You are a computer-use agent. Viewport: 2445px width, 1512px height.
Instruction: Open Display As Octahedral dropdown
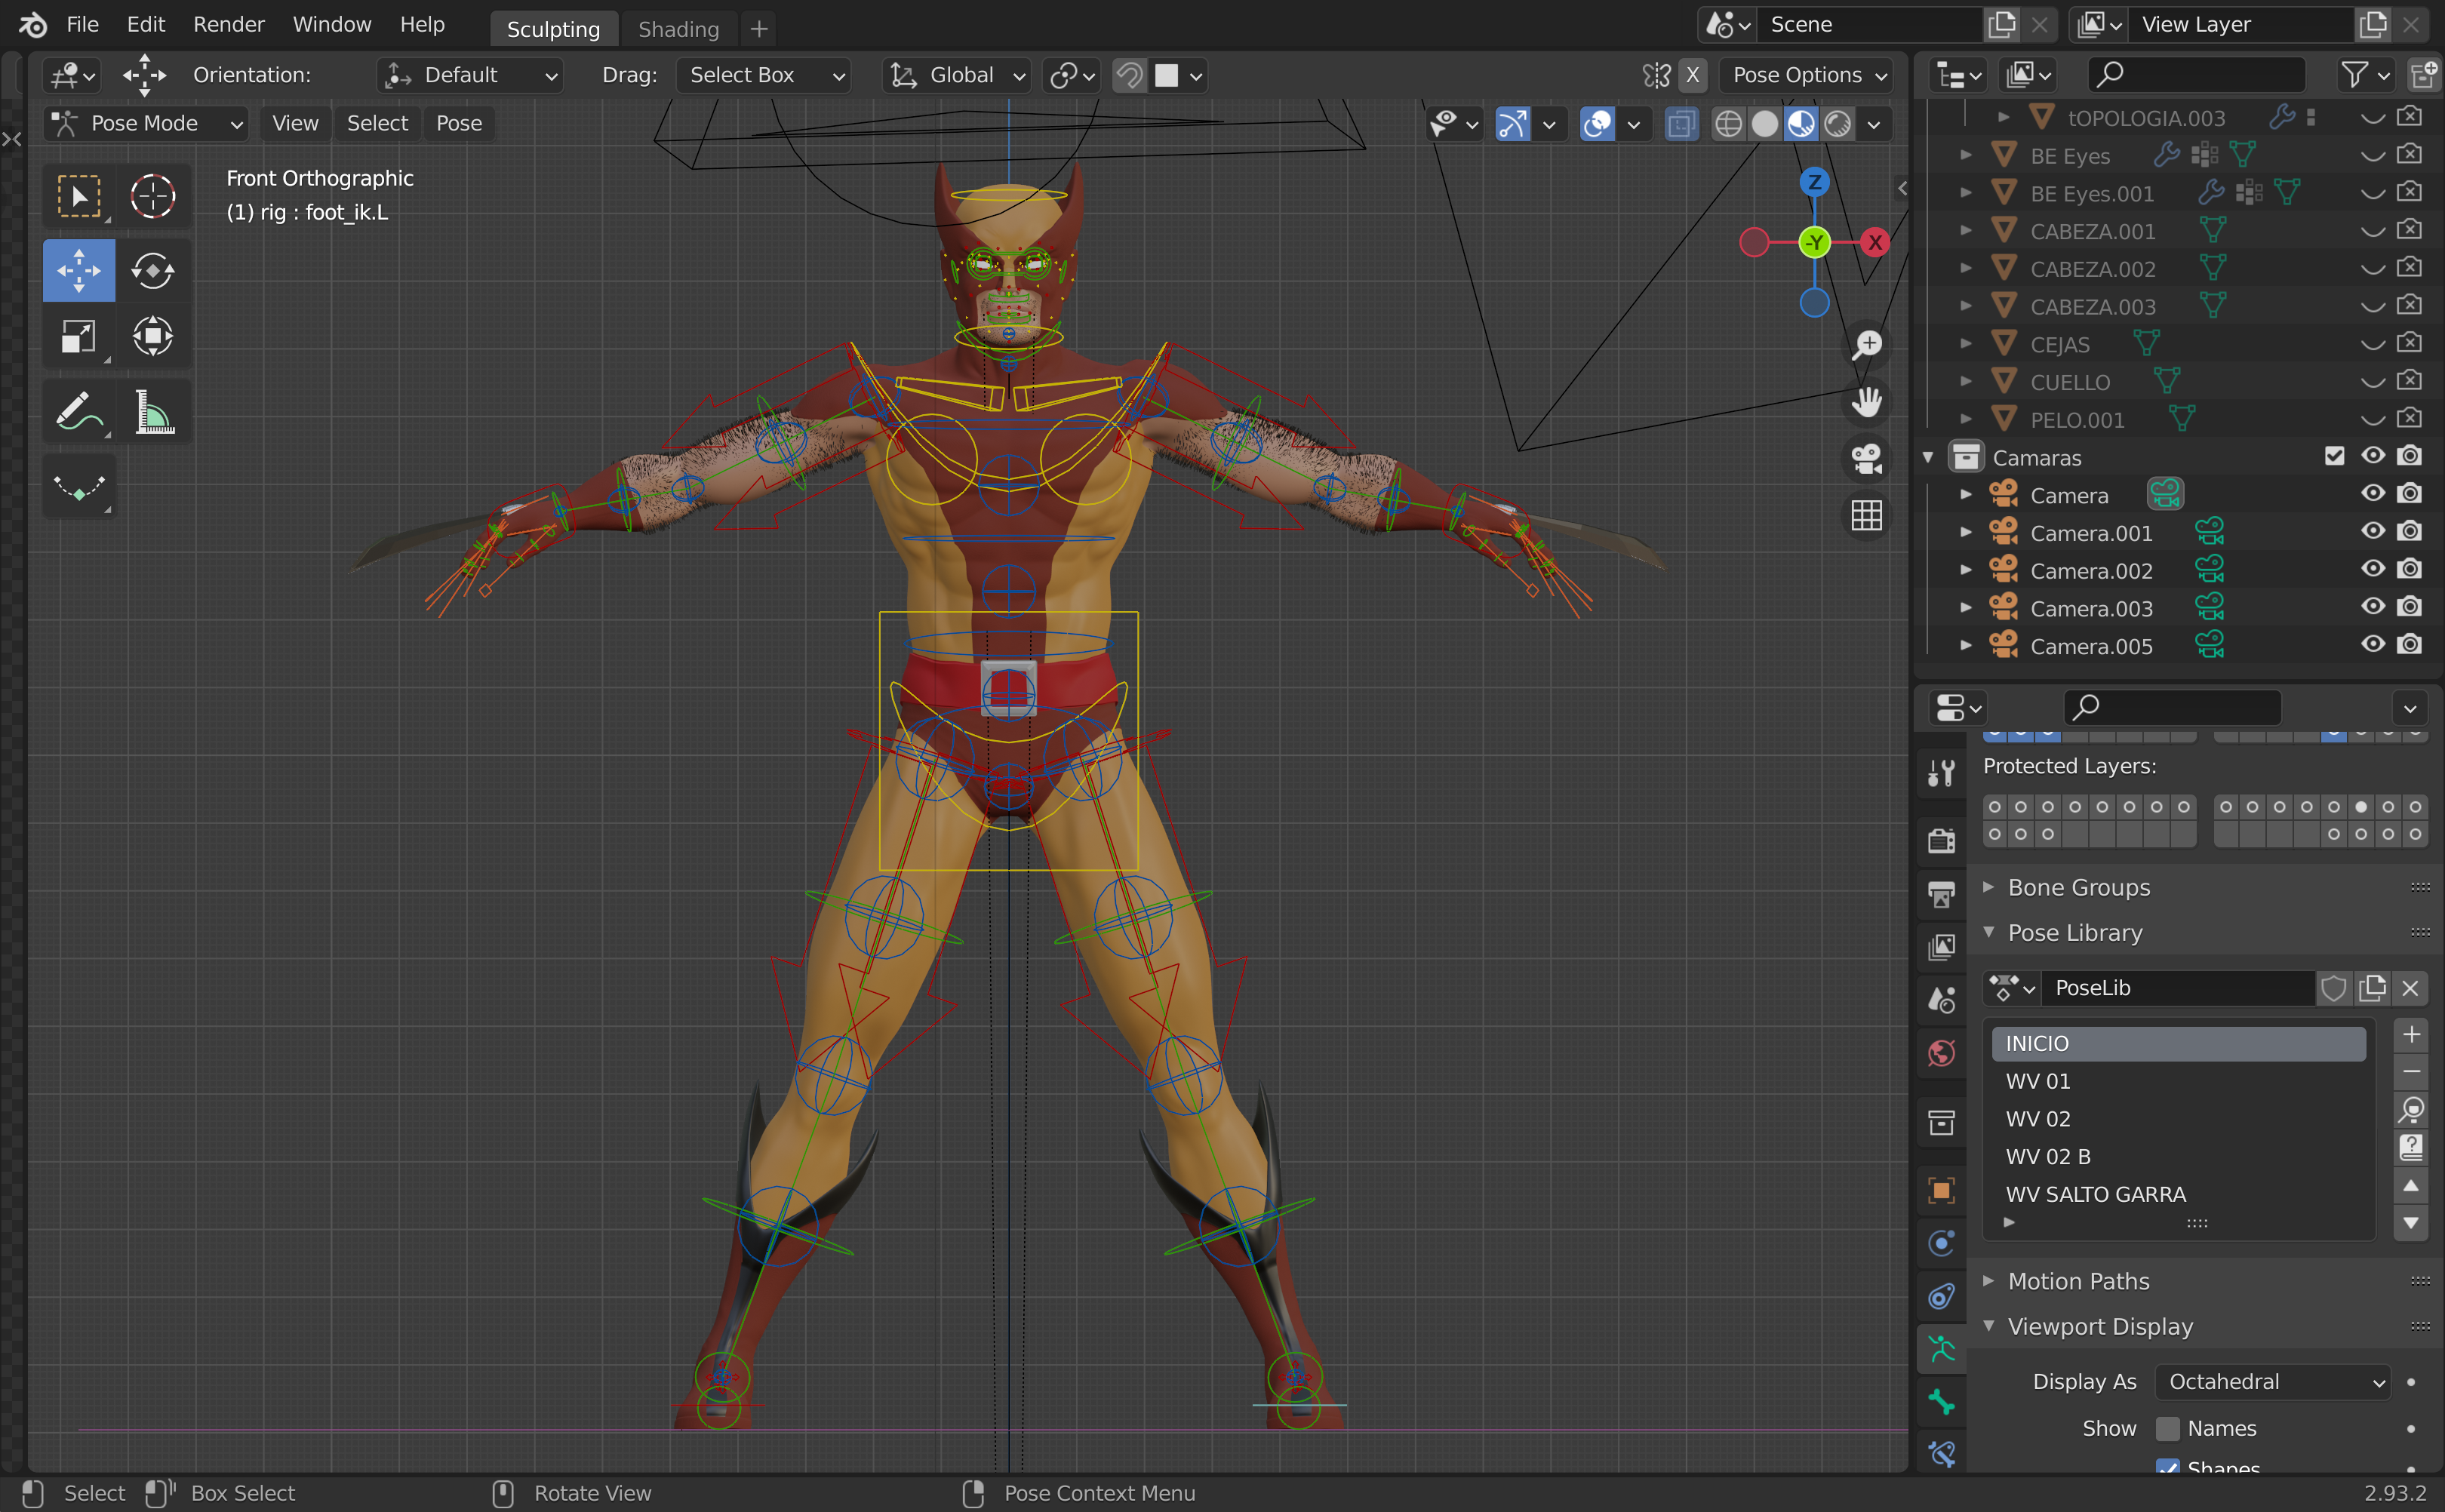point(2272,1382)
